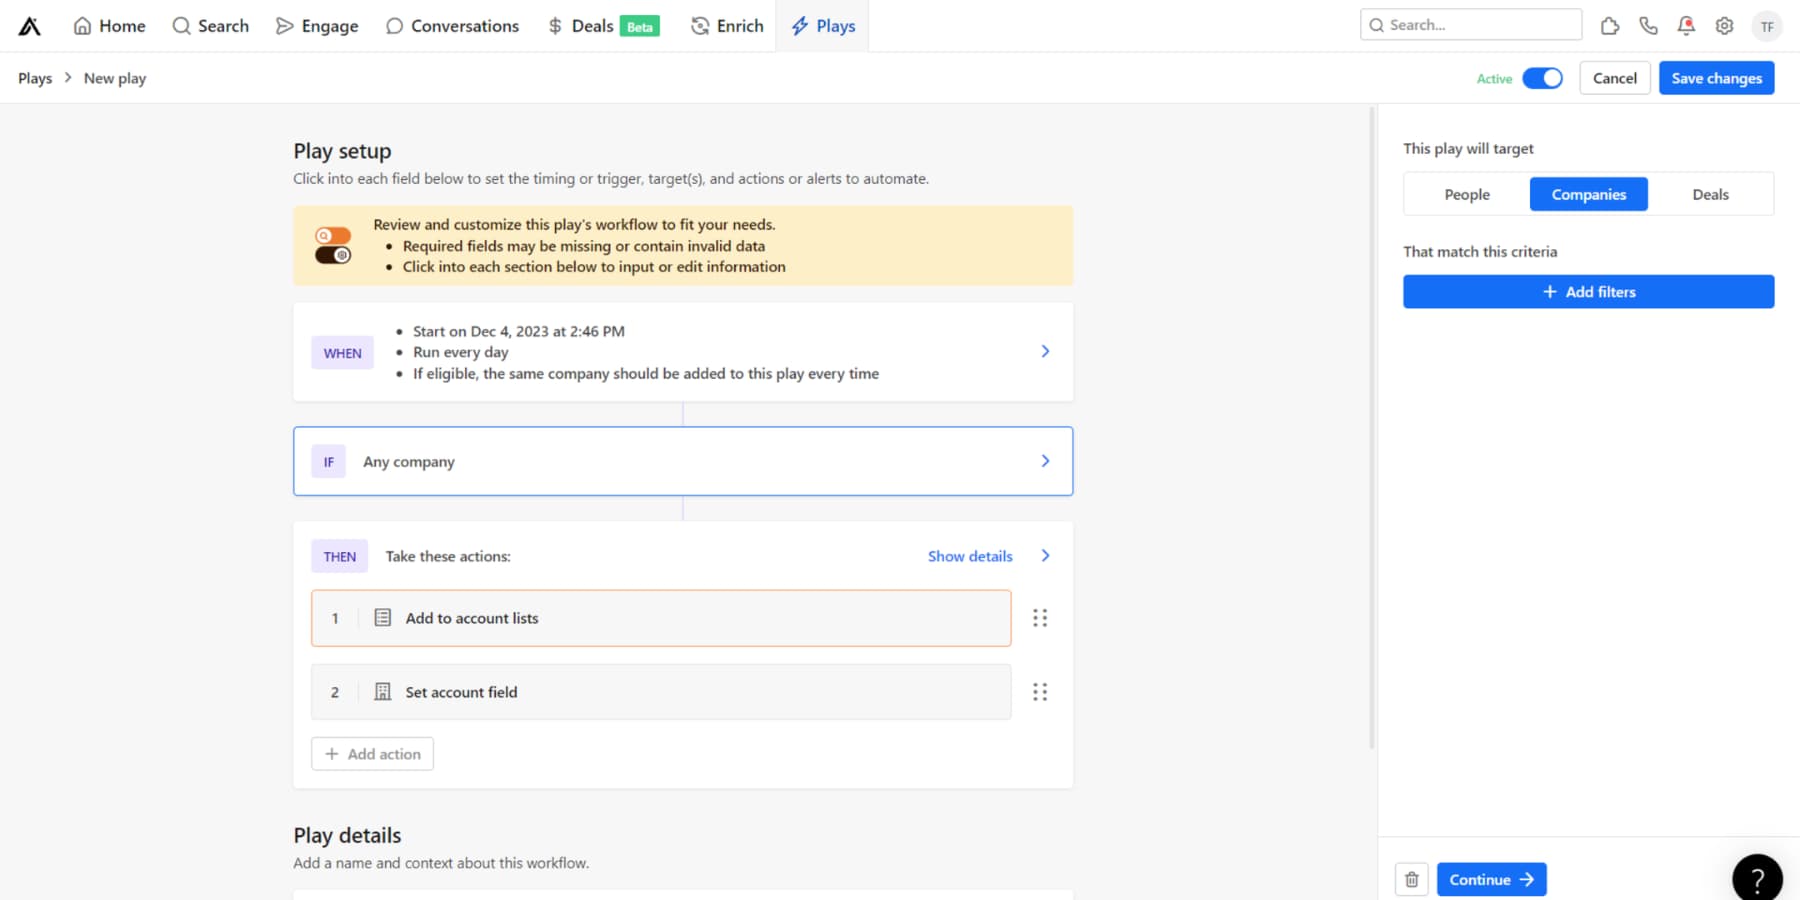Screen dimensions: 1800x900
Task: Delete the play using the trash icon
Action: 1412,879
